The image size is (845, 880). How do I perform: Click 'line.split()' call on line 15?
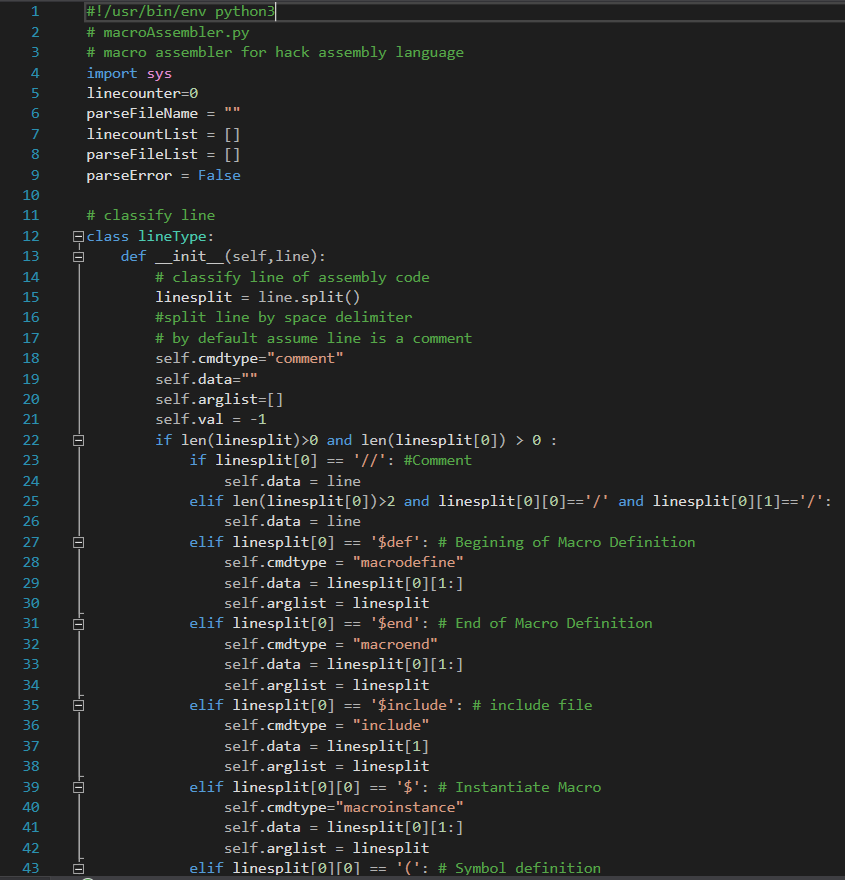point(309,297)
